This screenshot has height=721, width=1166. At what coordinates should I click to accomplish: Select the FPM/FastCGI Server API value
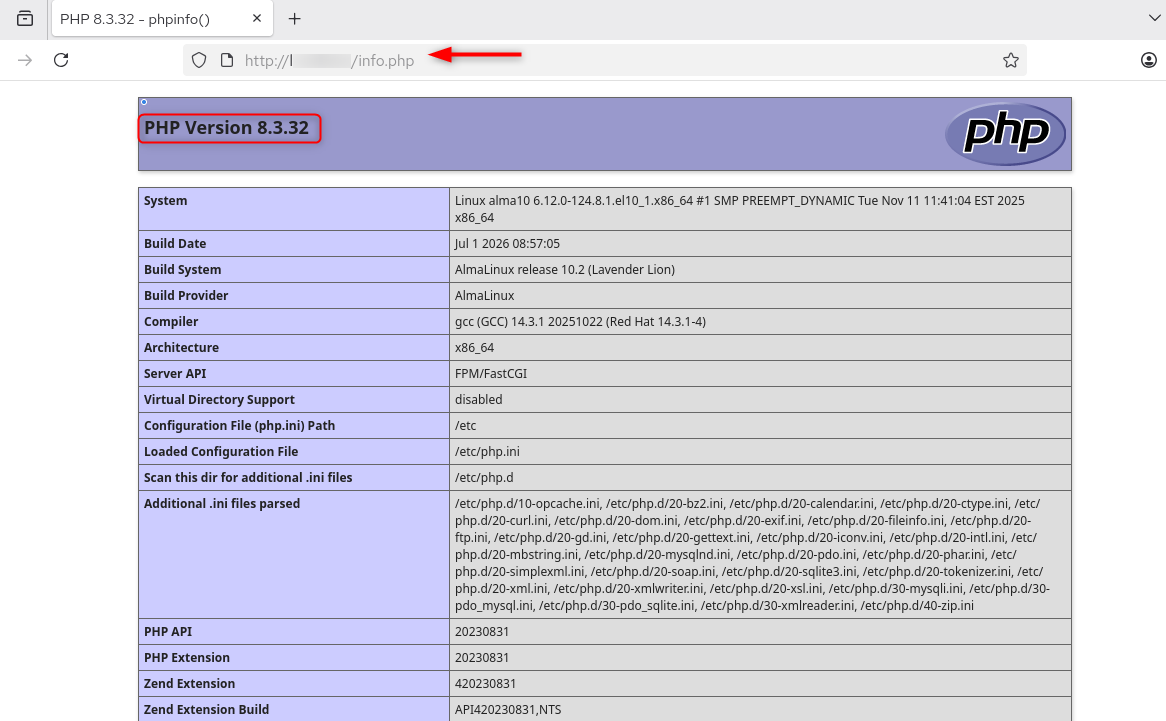point(491,374)
